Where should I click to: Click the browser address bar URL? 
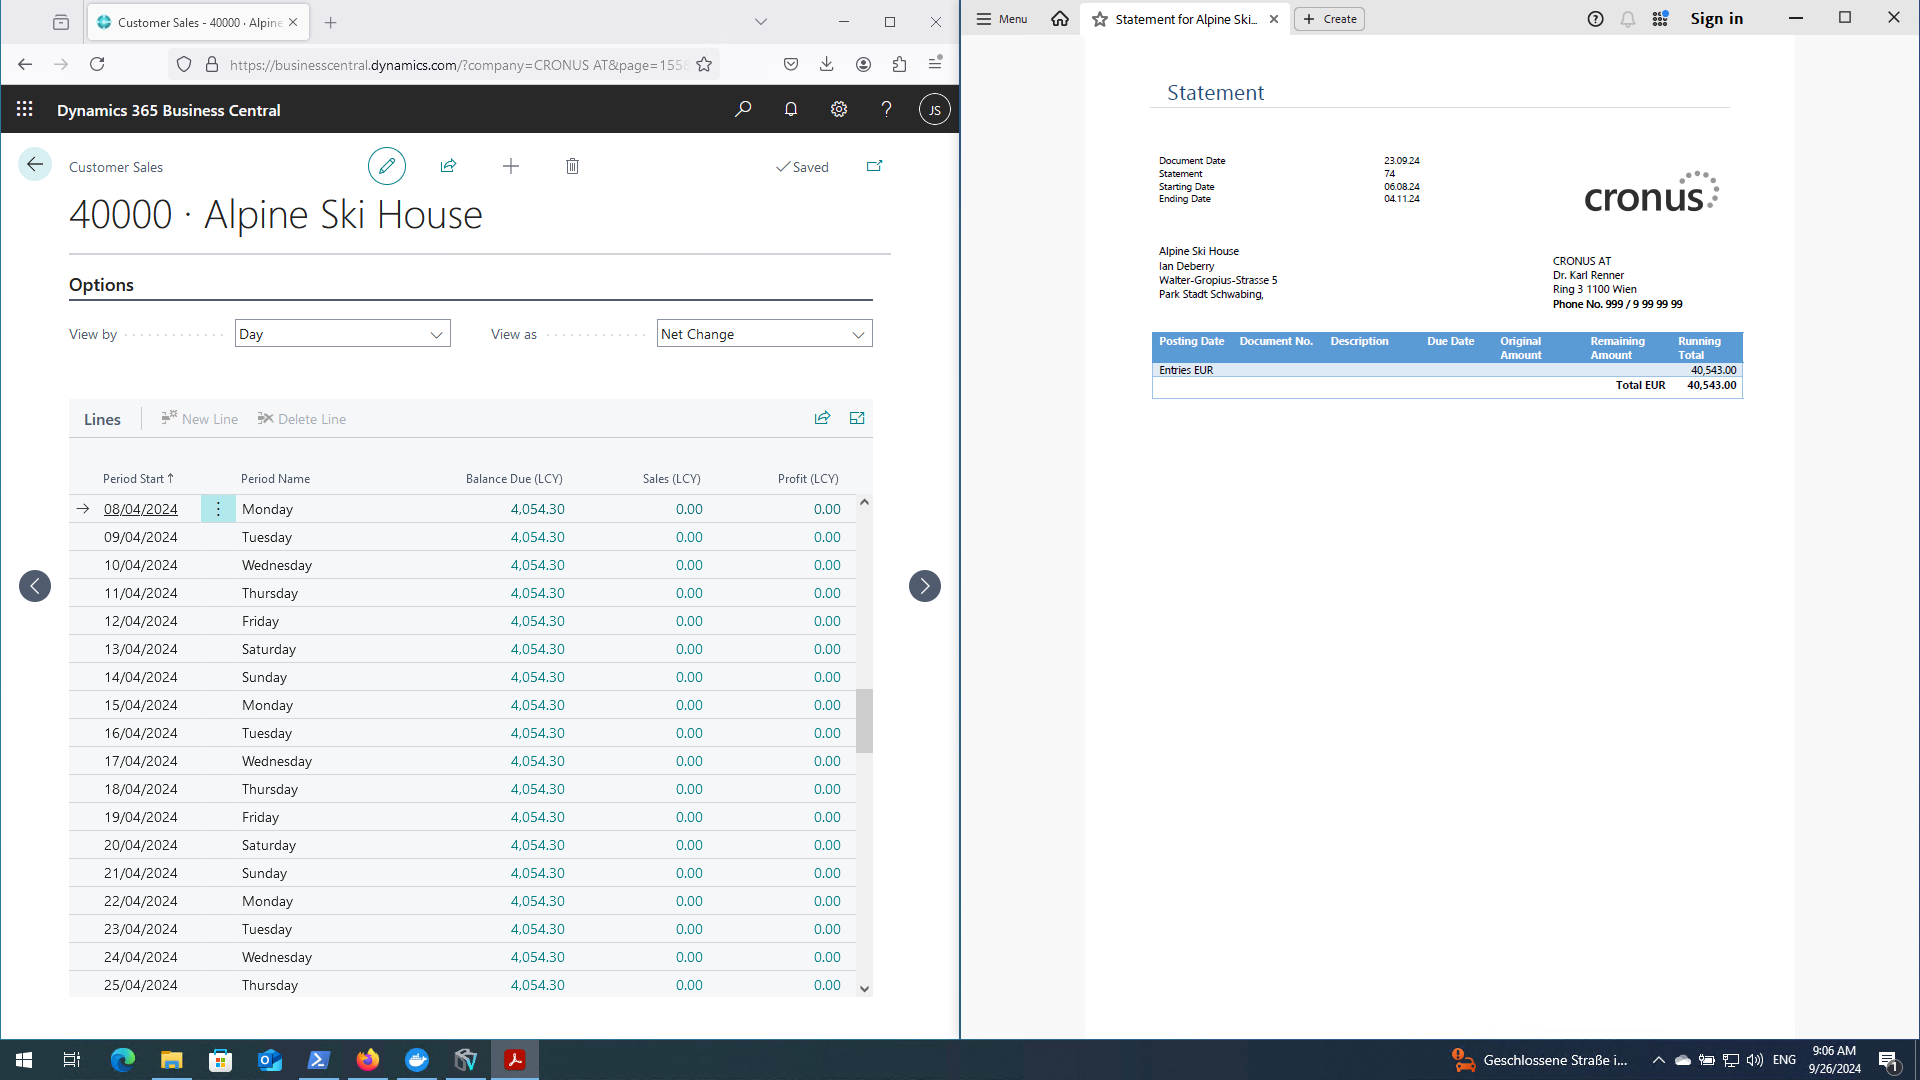[x=457, y=65]
